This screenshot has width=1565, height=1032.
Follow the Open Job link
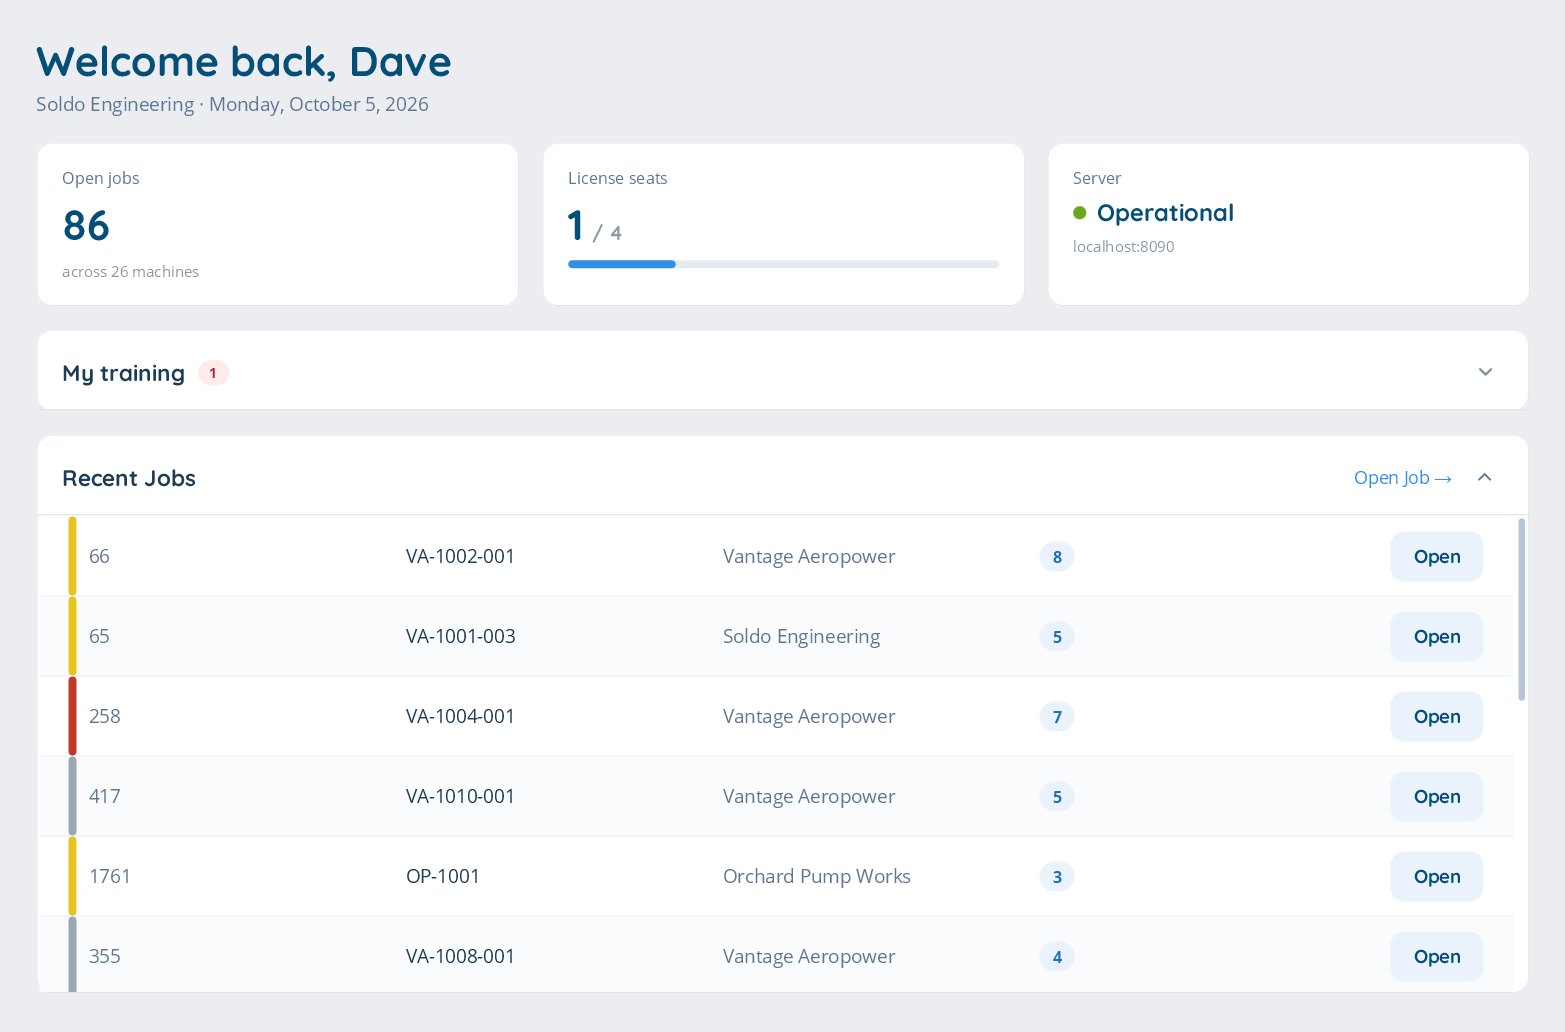pos(1402,478)
